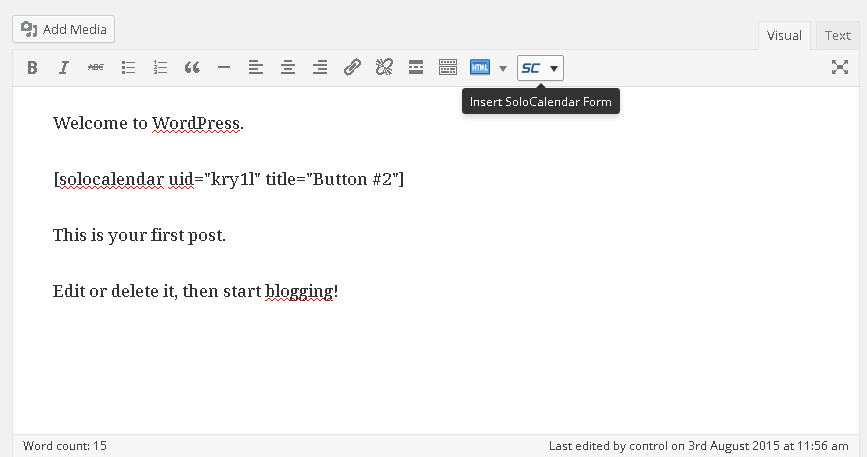Align text right

pyautogui.click(x=320, y=67)
